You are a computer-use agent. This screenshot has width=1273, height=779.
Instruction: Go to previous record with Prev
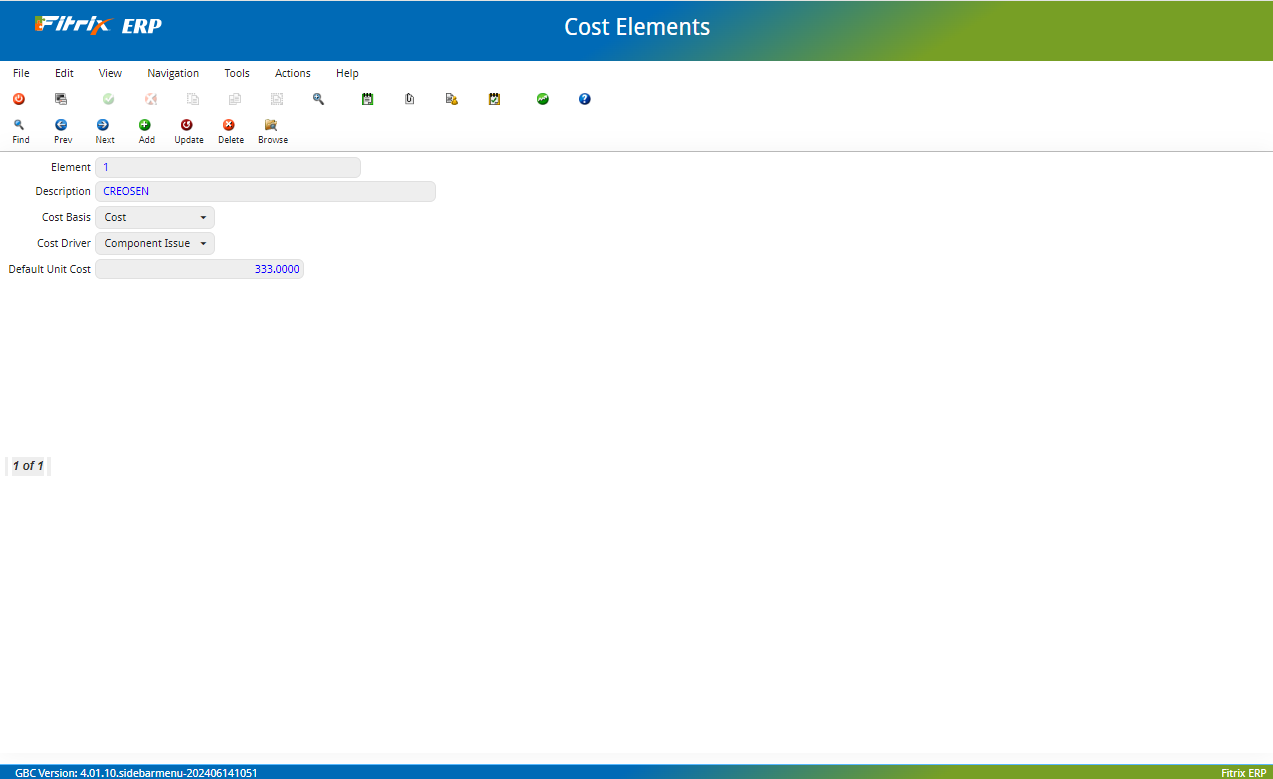(x=62, y=131)
